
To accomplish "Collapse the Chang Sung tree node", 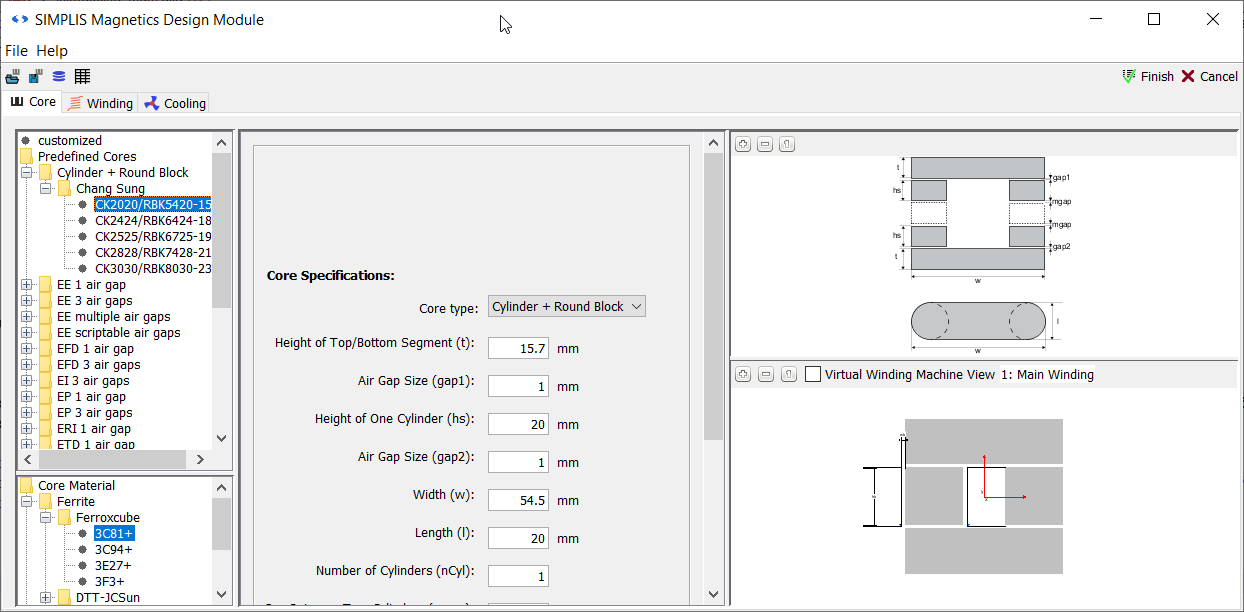I will tap(45, 189).
